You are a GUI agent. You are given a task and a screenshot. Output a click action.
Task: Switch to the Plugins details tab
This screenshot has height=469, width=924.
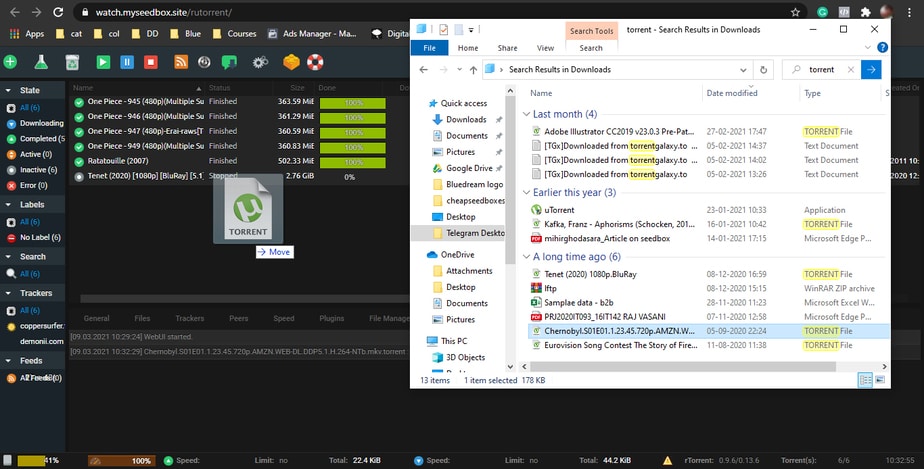[332, 318]
